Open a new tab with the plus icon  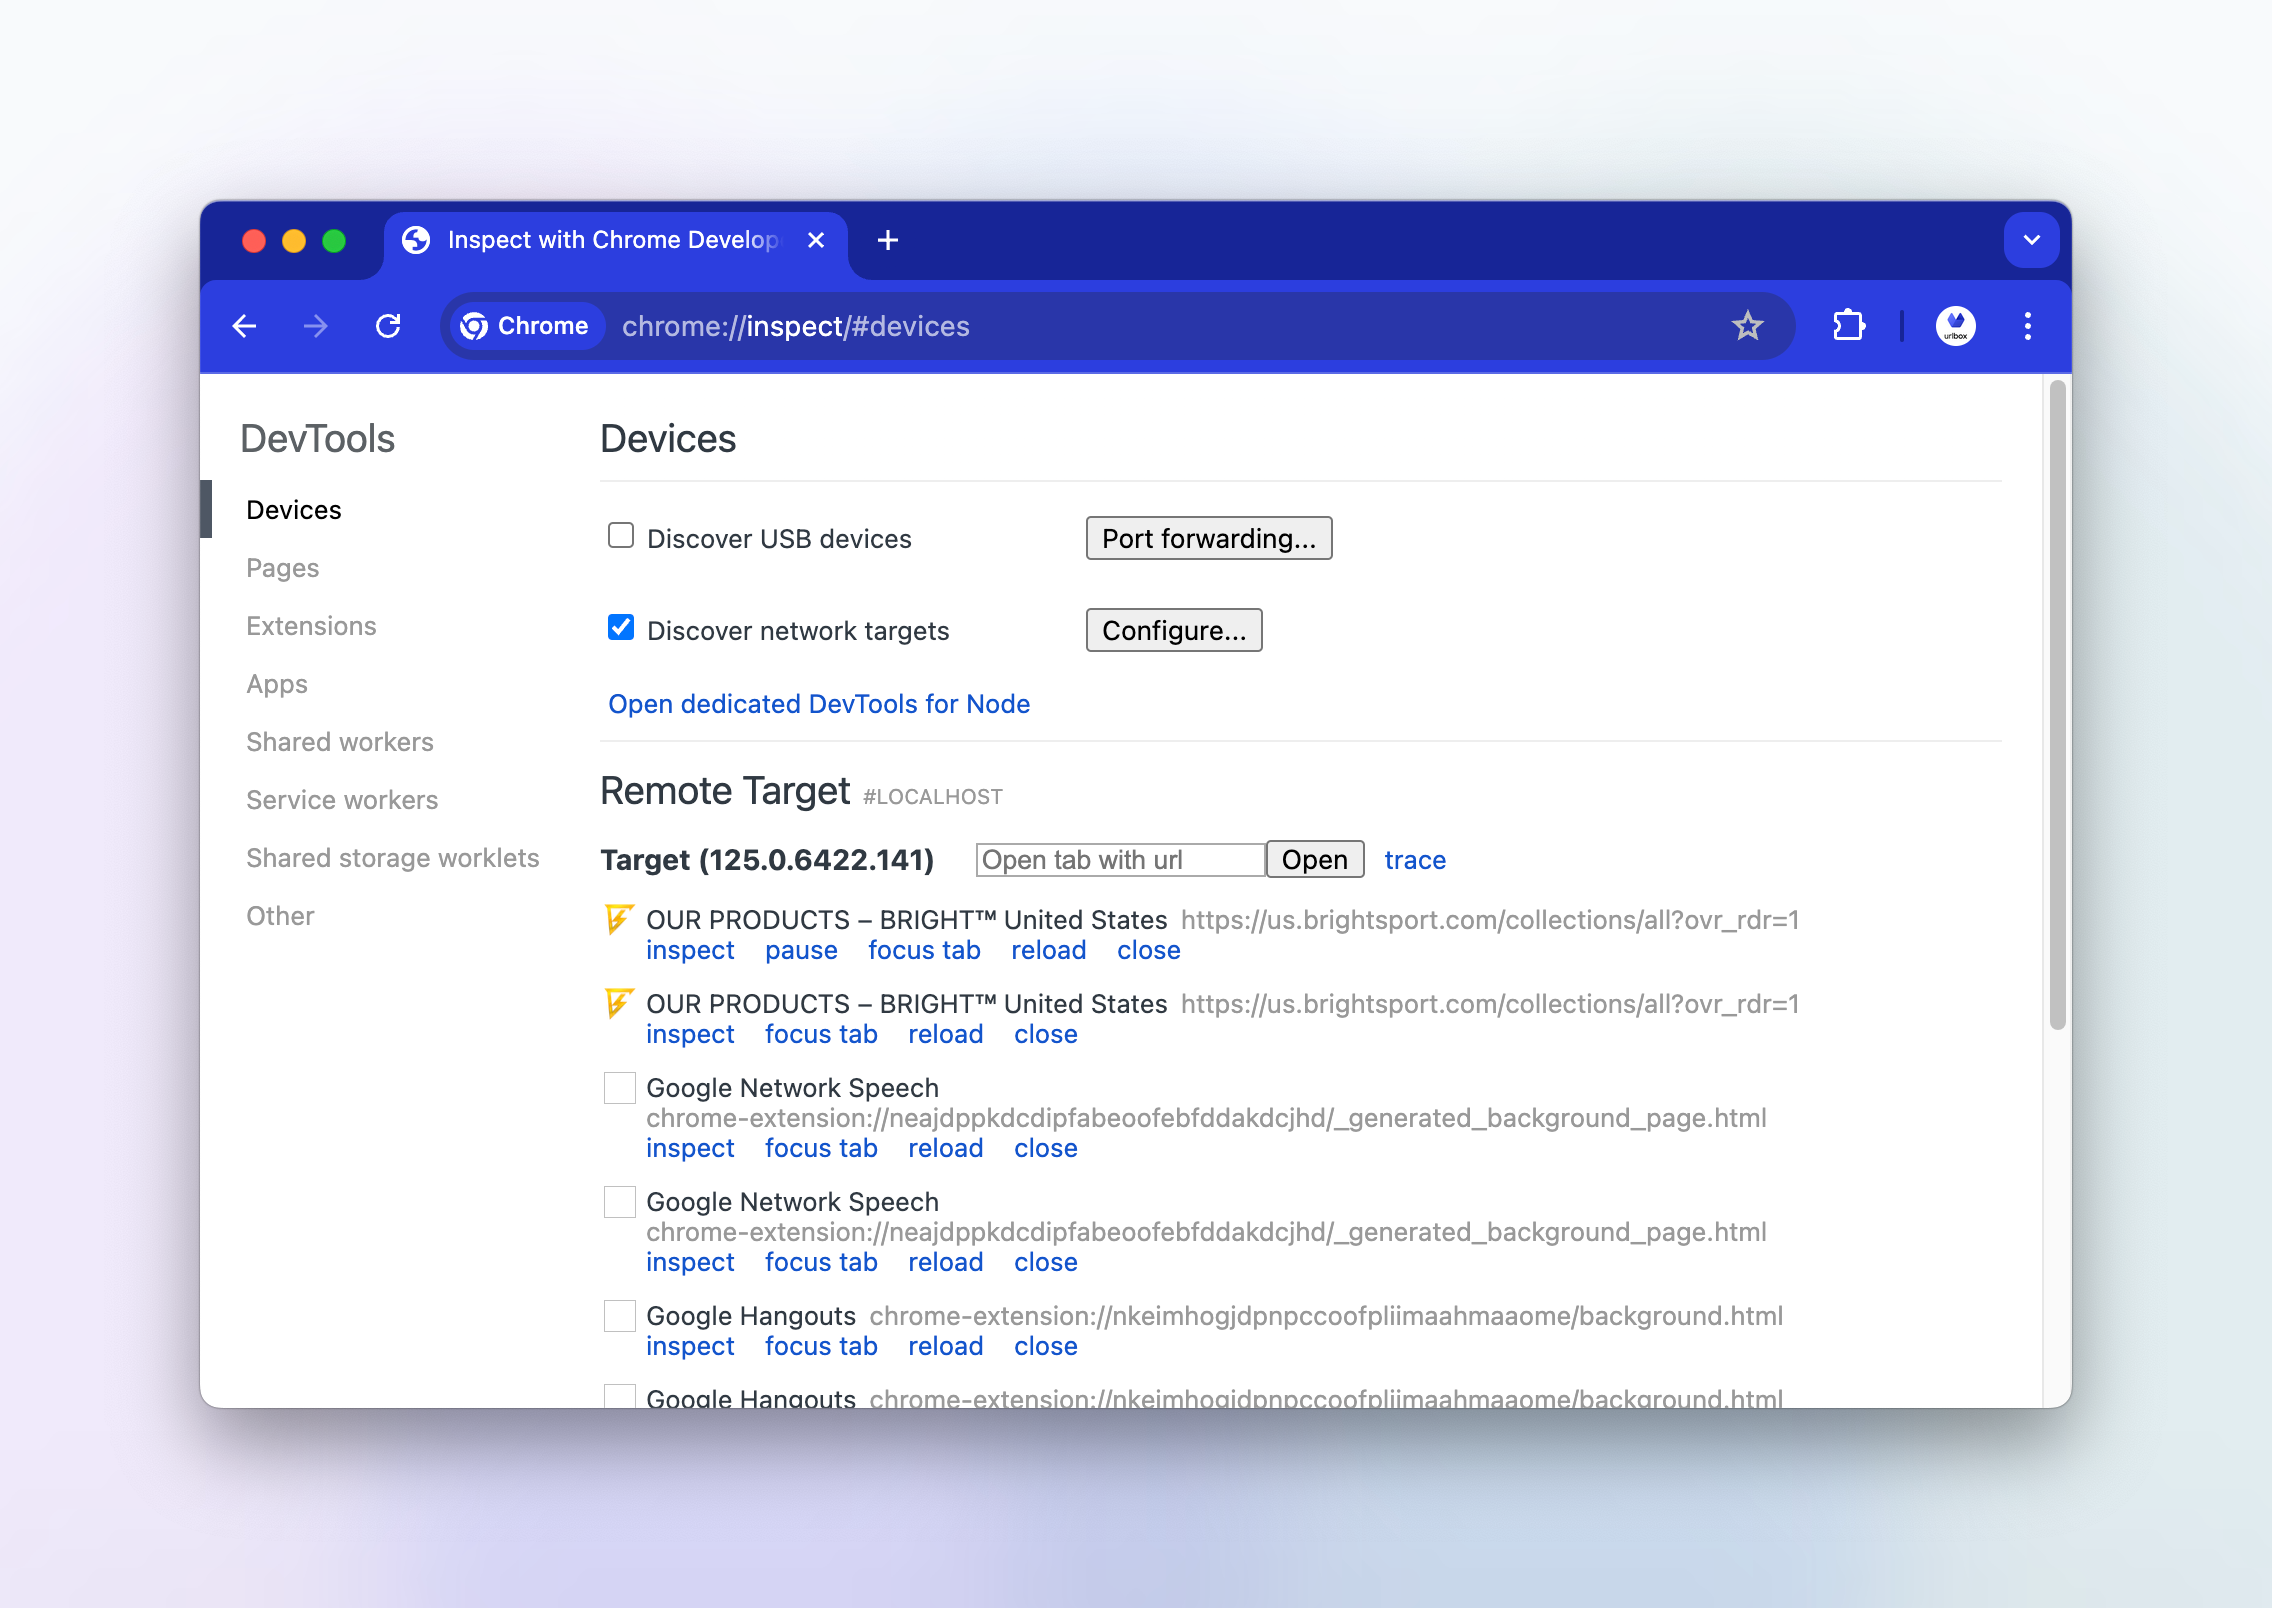[x=888, y=240]
